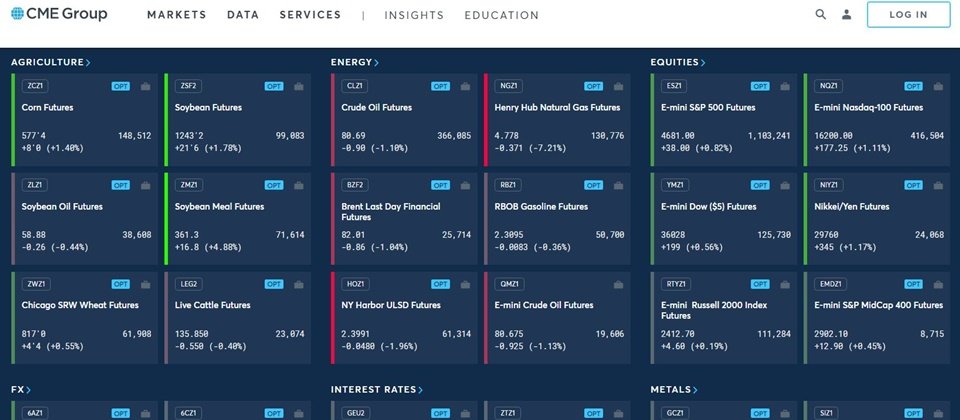Click briefcase icon on Brent Last Day Financial card
This screenshot has width=960, height=420.
coord(465,185)
